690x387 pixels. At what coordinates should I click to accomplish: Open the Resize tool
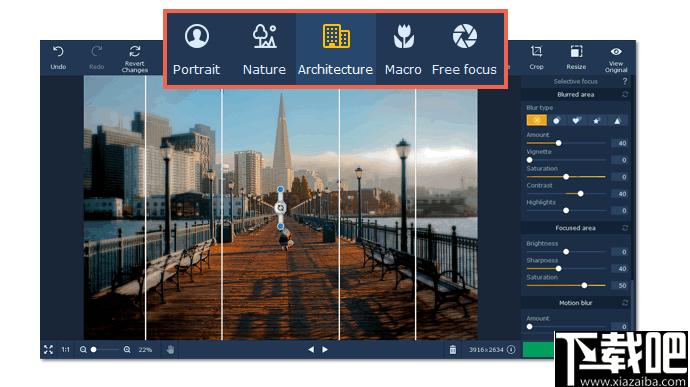[576, 58]
